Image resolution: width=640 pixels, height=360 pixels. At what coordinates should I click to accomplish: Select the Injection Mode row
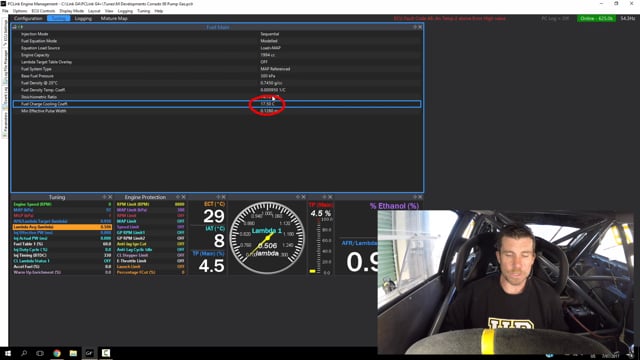(x=217, y=34)
